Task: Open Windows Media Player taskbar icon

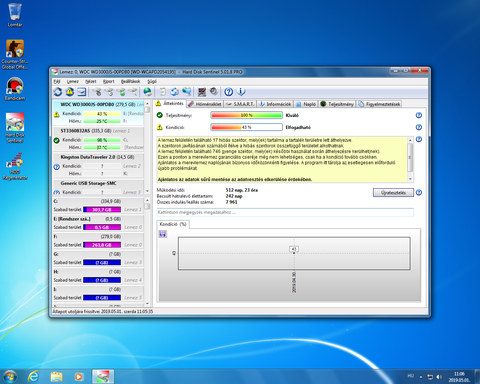Action: click(79, 377)
